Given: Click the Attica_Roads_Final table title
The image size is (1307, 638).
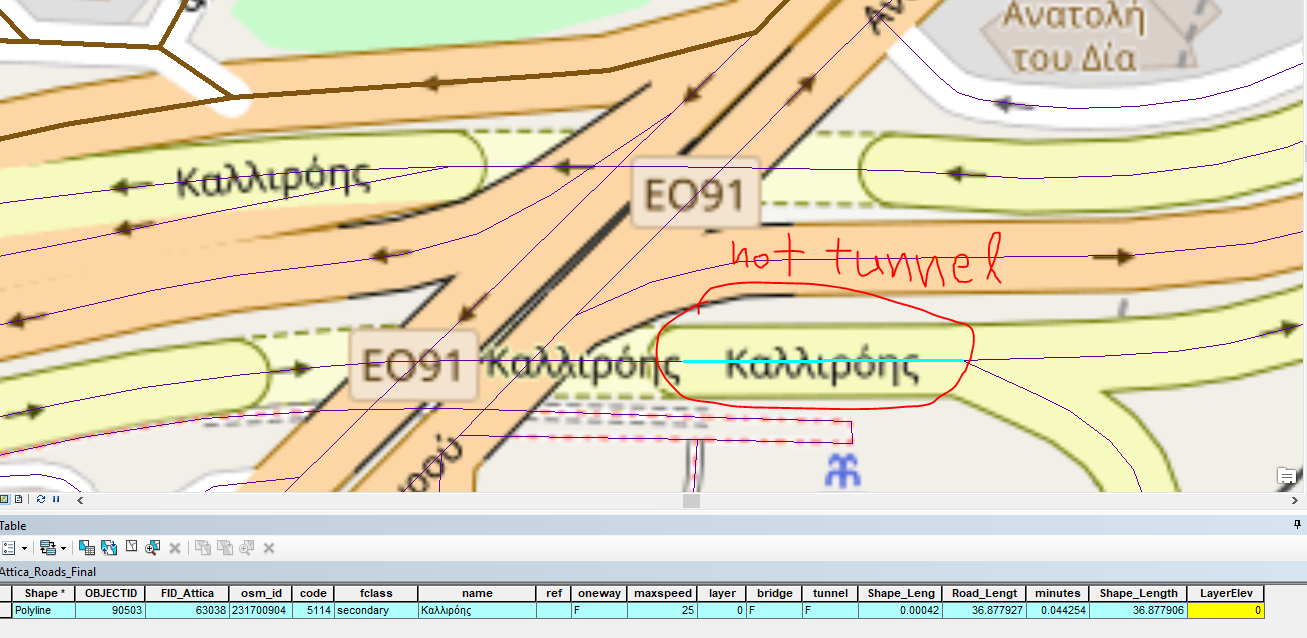Looking at the screenshot, I should tap(47, 572).
